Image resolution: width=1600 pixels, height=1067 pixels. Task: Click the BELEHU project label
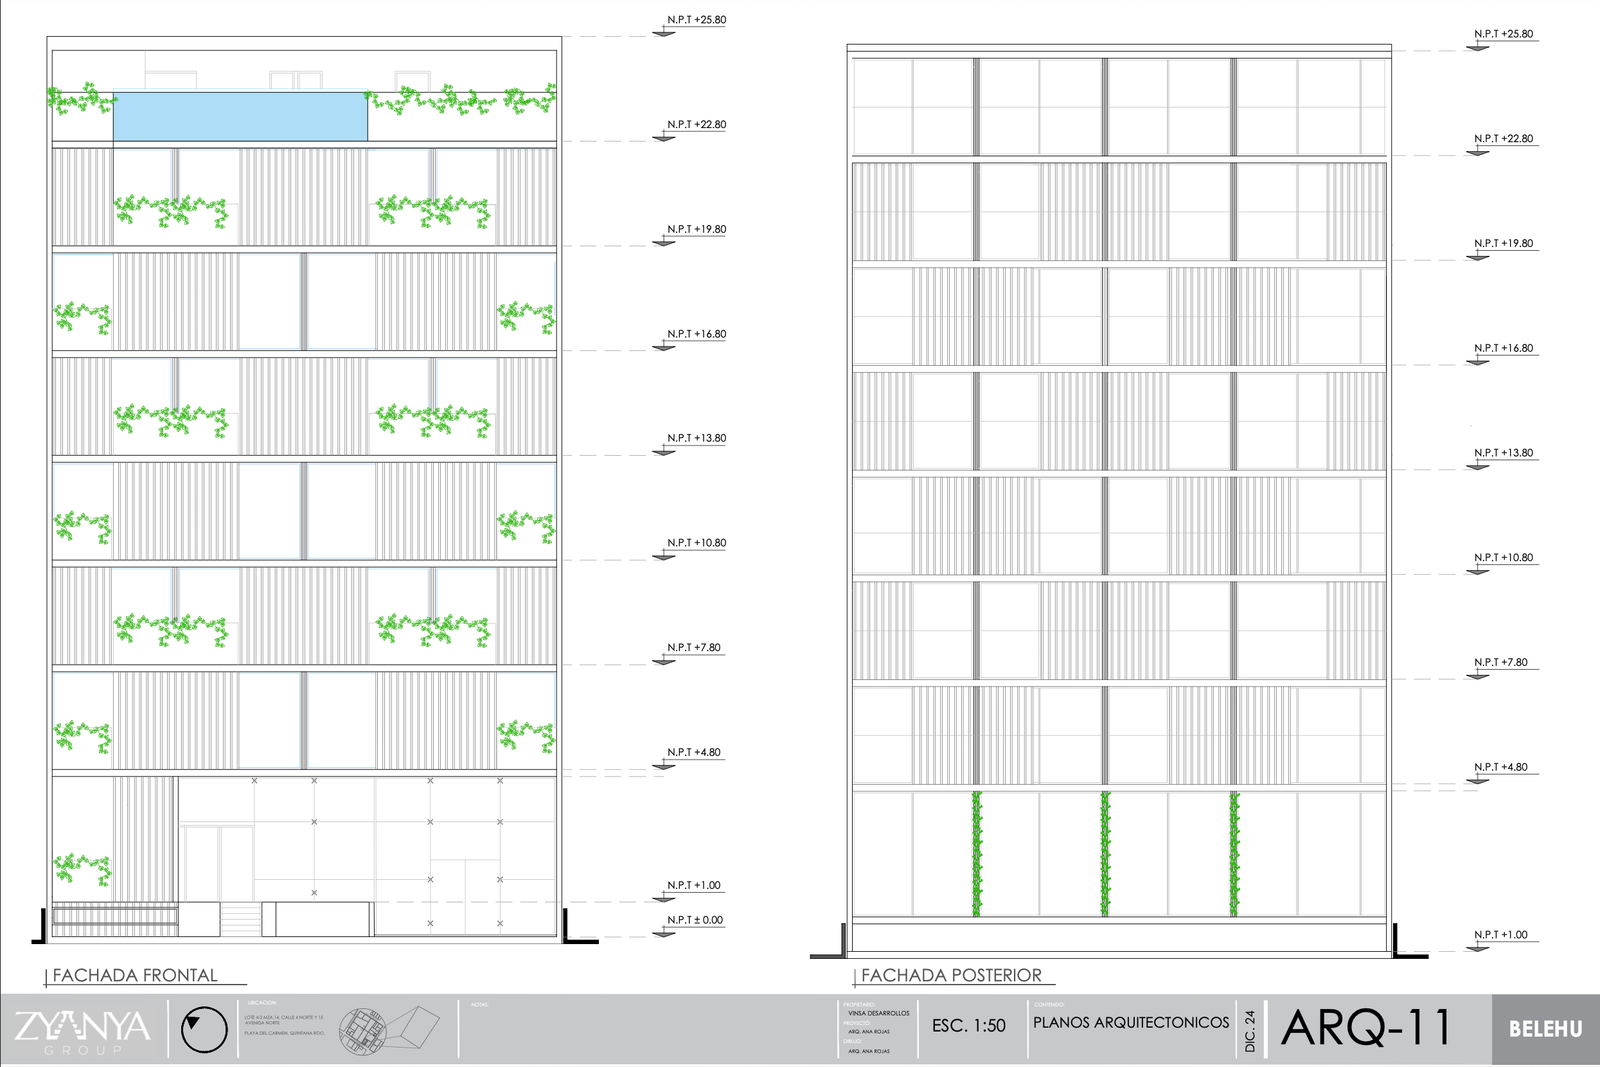[1545, 1029]
